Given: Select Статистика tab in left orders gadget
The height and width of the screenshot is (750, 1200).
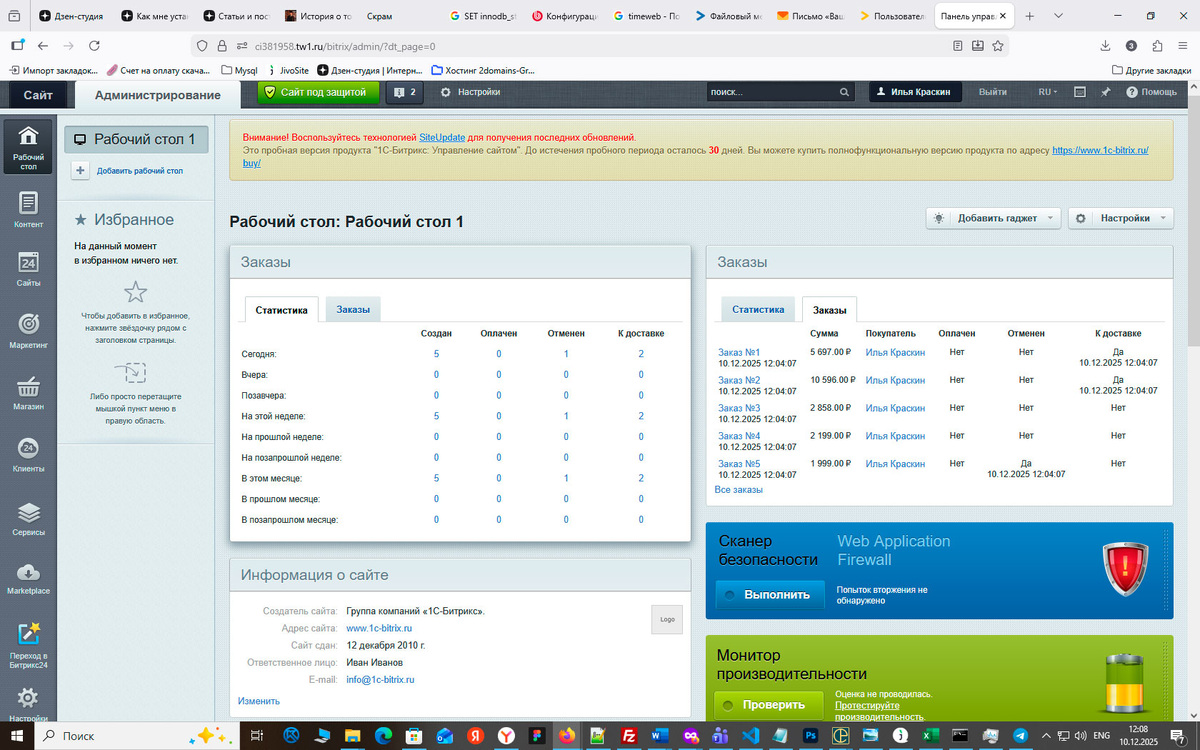Looking at the screenshot, I should point(282,310).
